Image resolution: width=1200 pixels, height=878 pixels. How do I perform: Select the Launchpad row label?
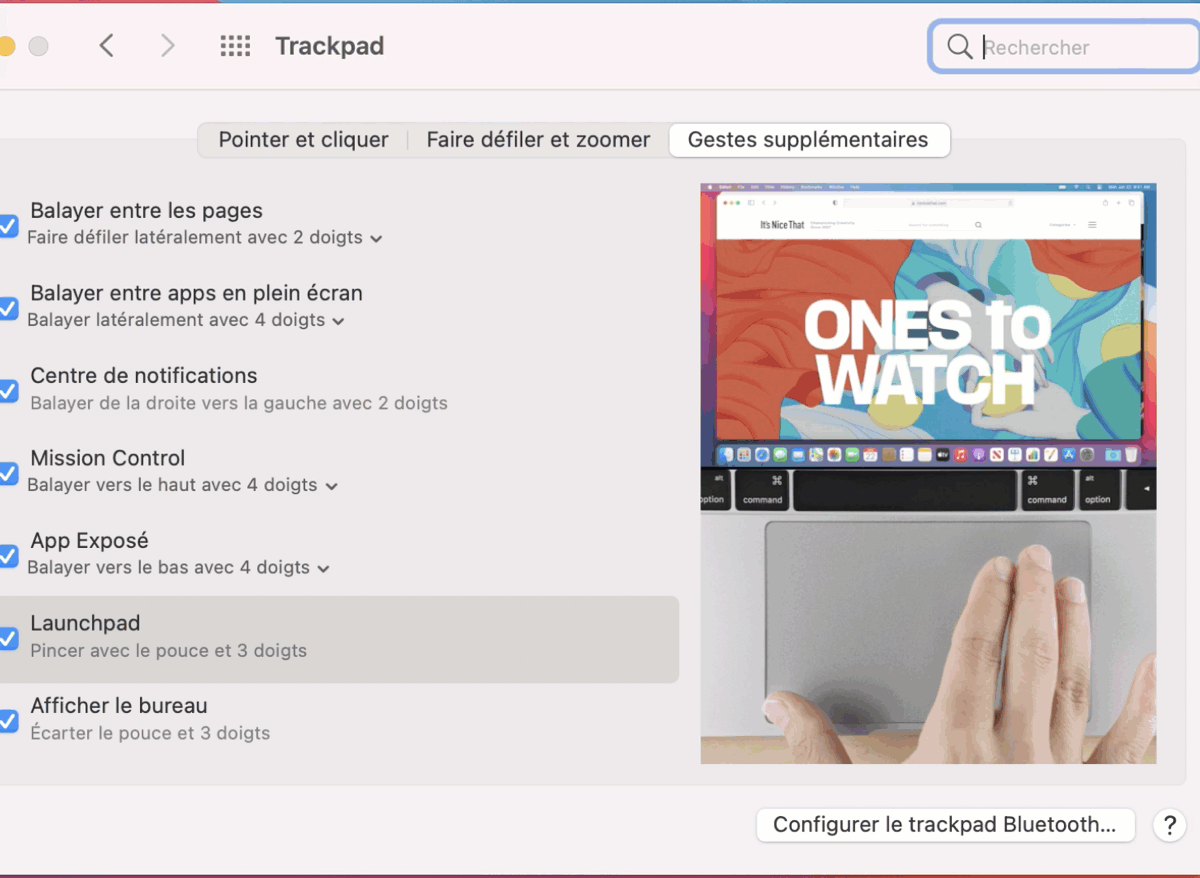[85, 623]
